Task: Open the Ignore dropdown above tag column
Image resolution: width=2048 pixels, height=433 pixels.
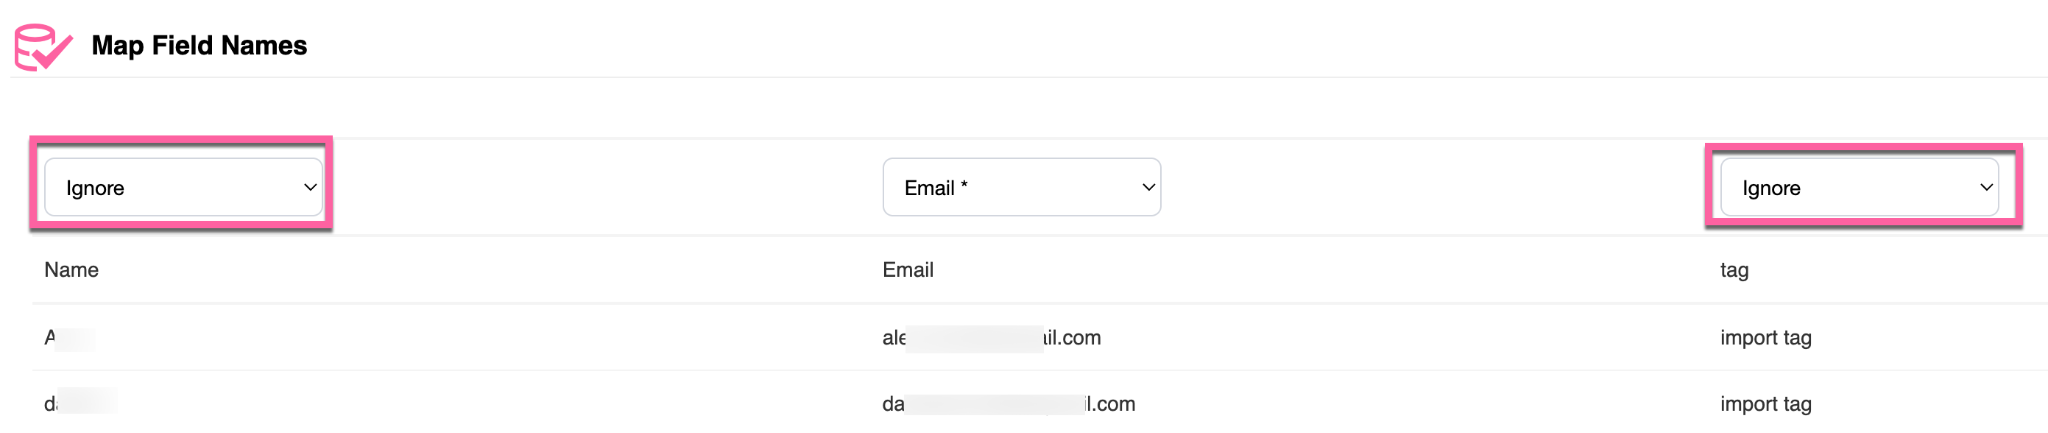Action: point(1859,187)
